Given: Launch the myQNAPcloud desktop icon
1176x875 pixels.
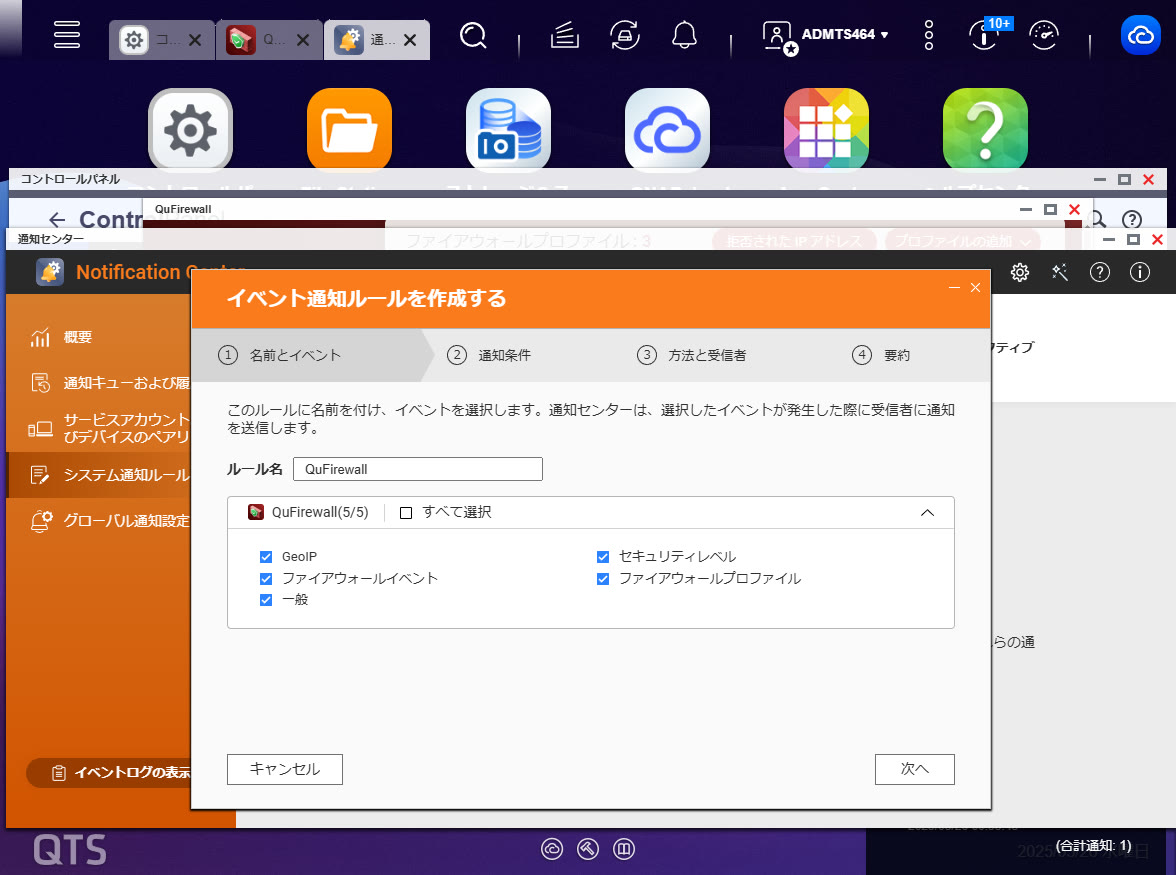Looking at the screenshot, I should 668,130.
